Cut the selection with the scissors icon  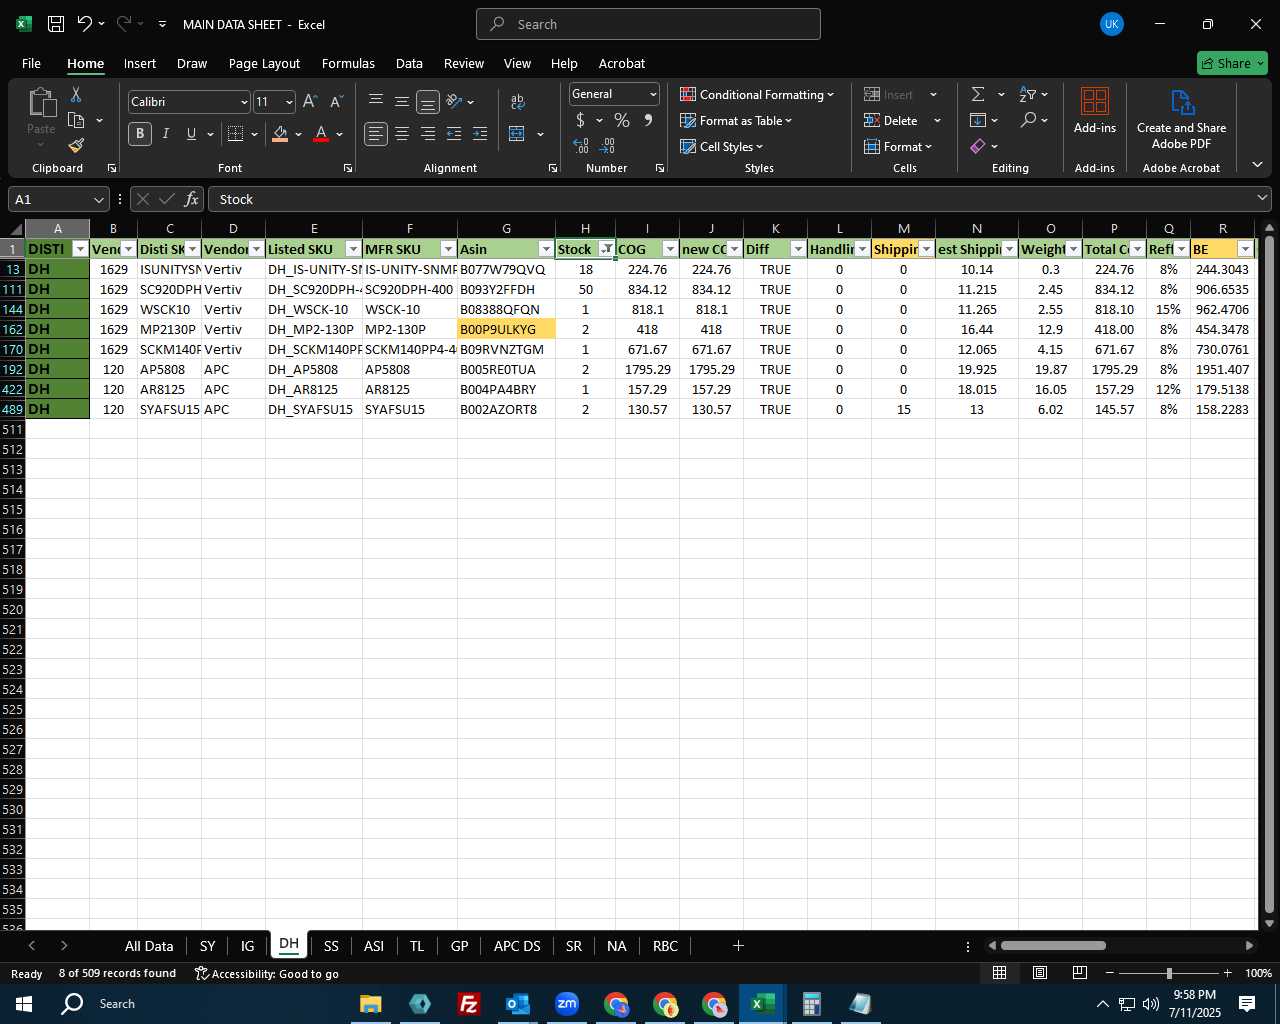click(x=76, y=94)
